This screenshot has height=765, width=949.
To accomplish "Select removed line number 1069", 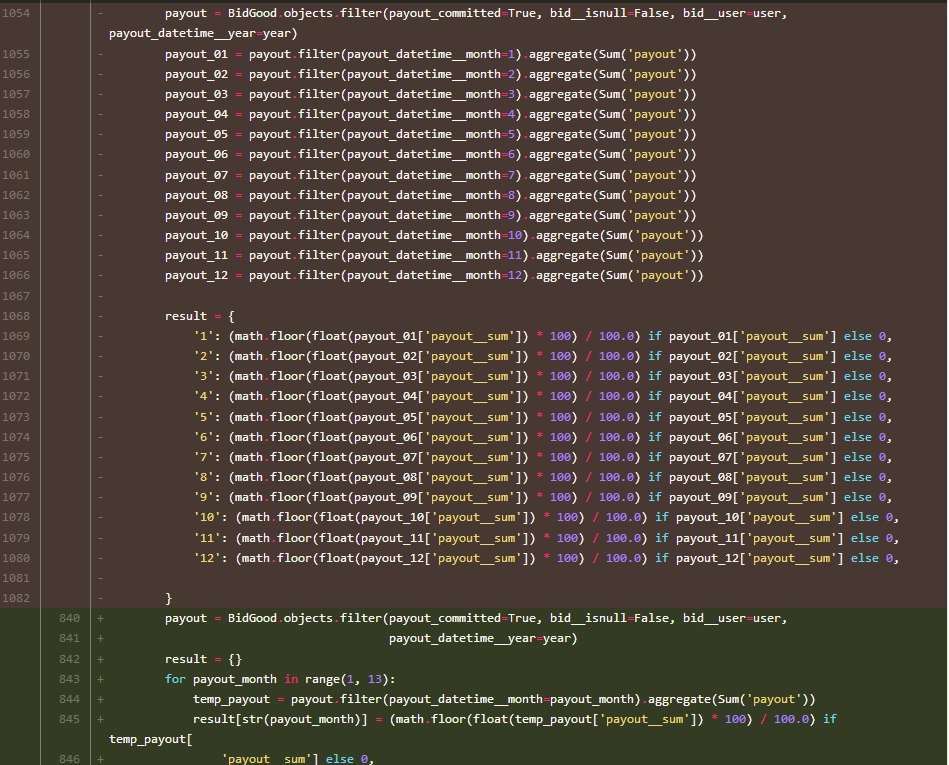I will (16, 336).
